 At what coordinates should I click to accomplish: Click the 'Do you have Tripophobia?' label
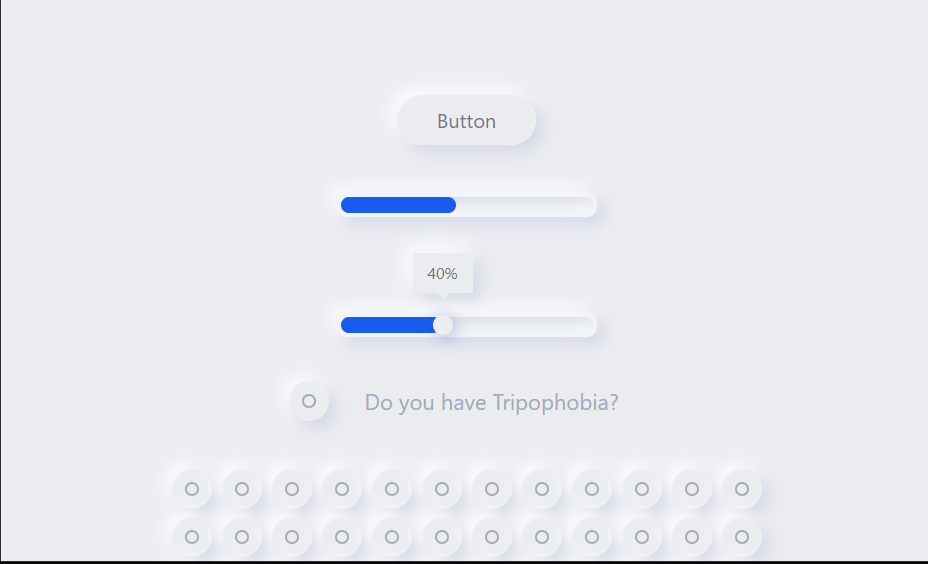pos(491,402)
